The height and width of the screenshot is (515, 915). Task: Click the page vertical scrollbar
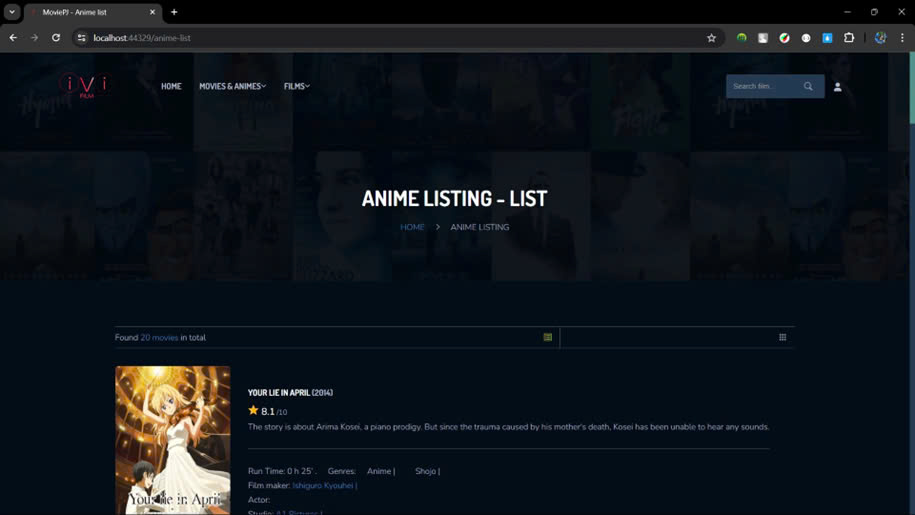911,87
